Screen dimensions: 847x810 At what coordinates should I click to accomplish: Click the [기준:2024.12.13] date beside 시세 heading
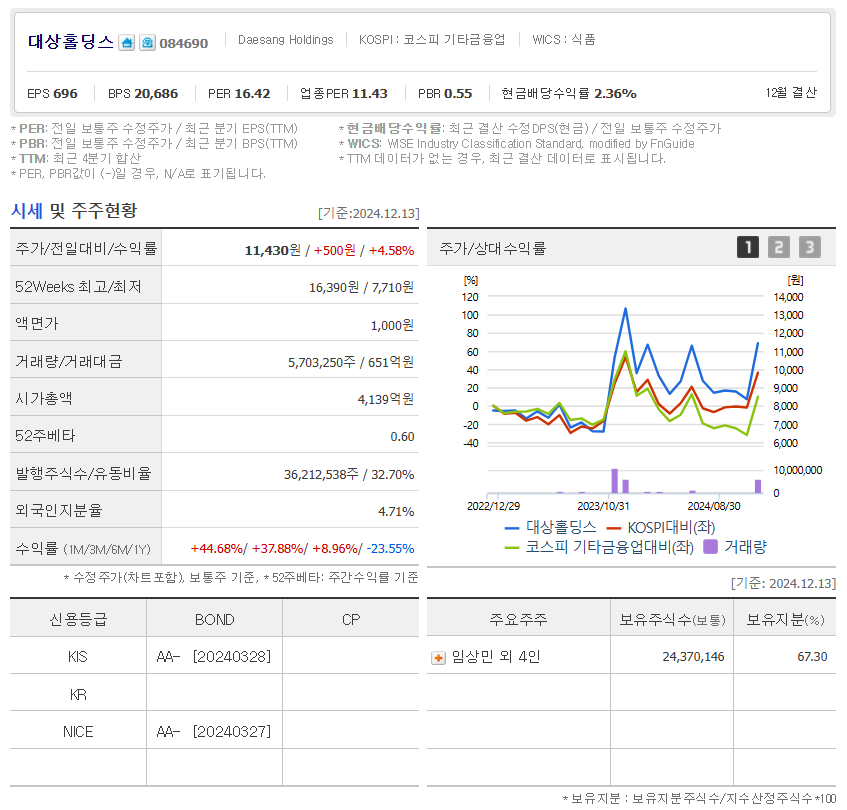(368, 213)
